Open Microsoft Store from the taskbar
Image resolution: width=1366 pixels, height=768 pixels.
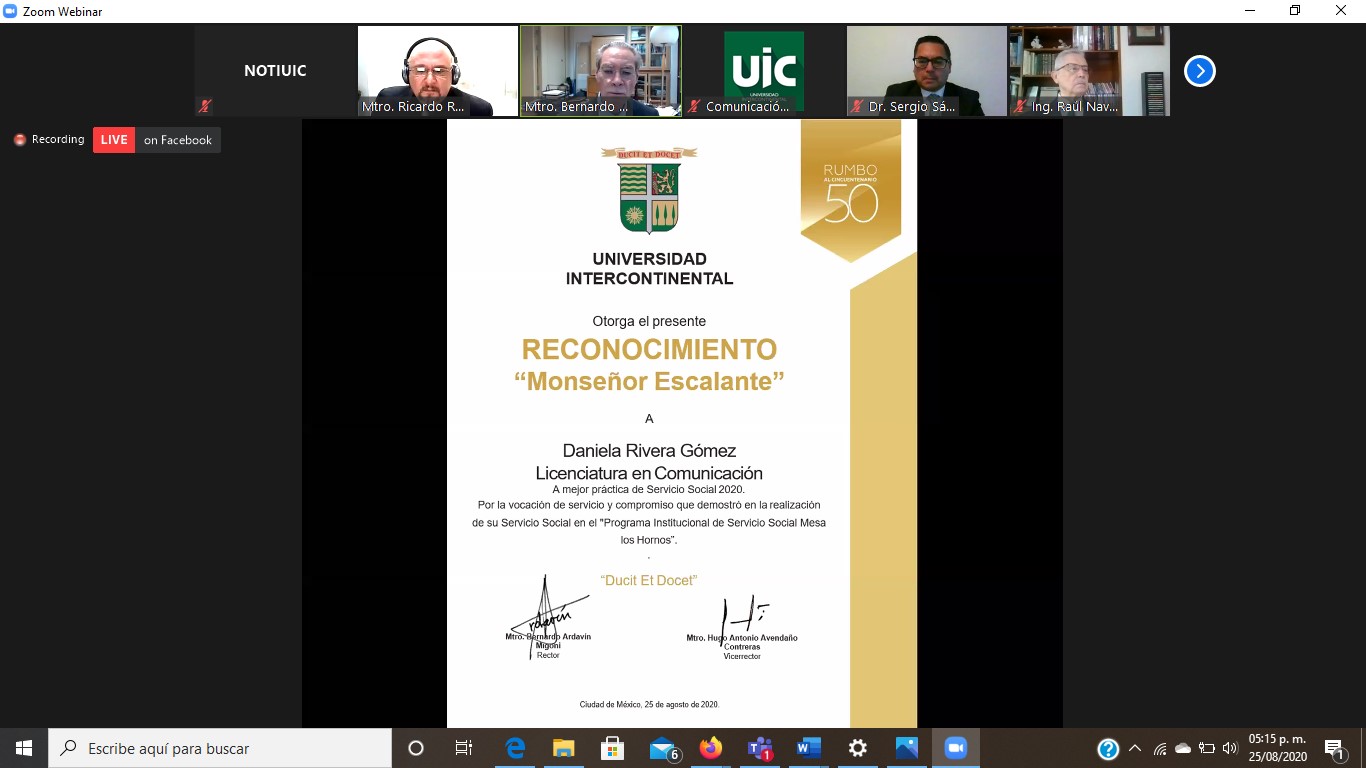613,748
